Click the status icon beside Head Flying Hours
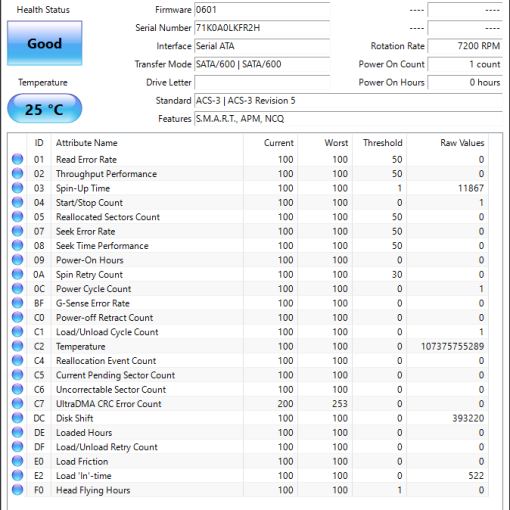 click(17, 490)
